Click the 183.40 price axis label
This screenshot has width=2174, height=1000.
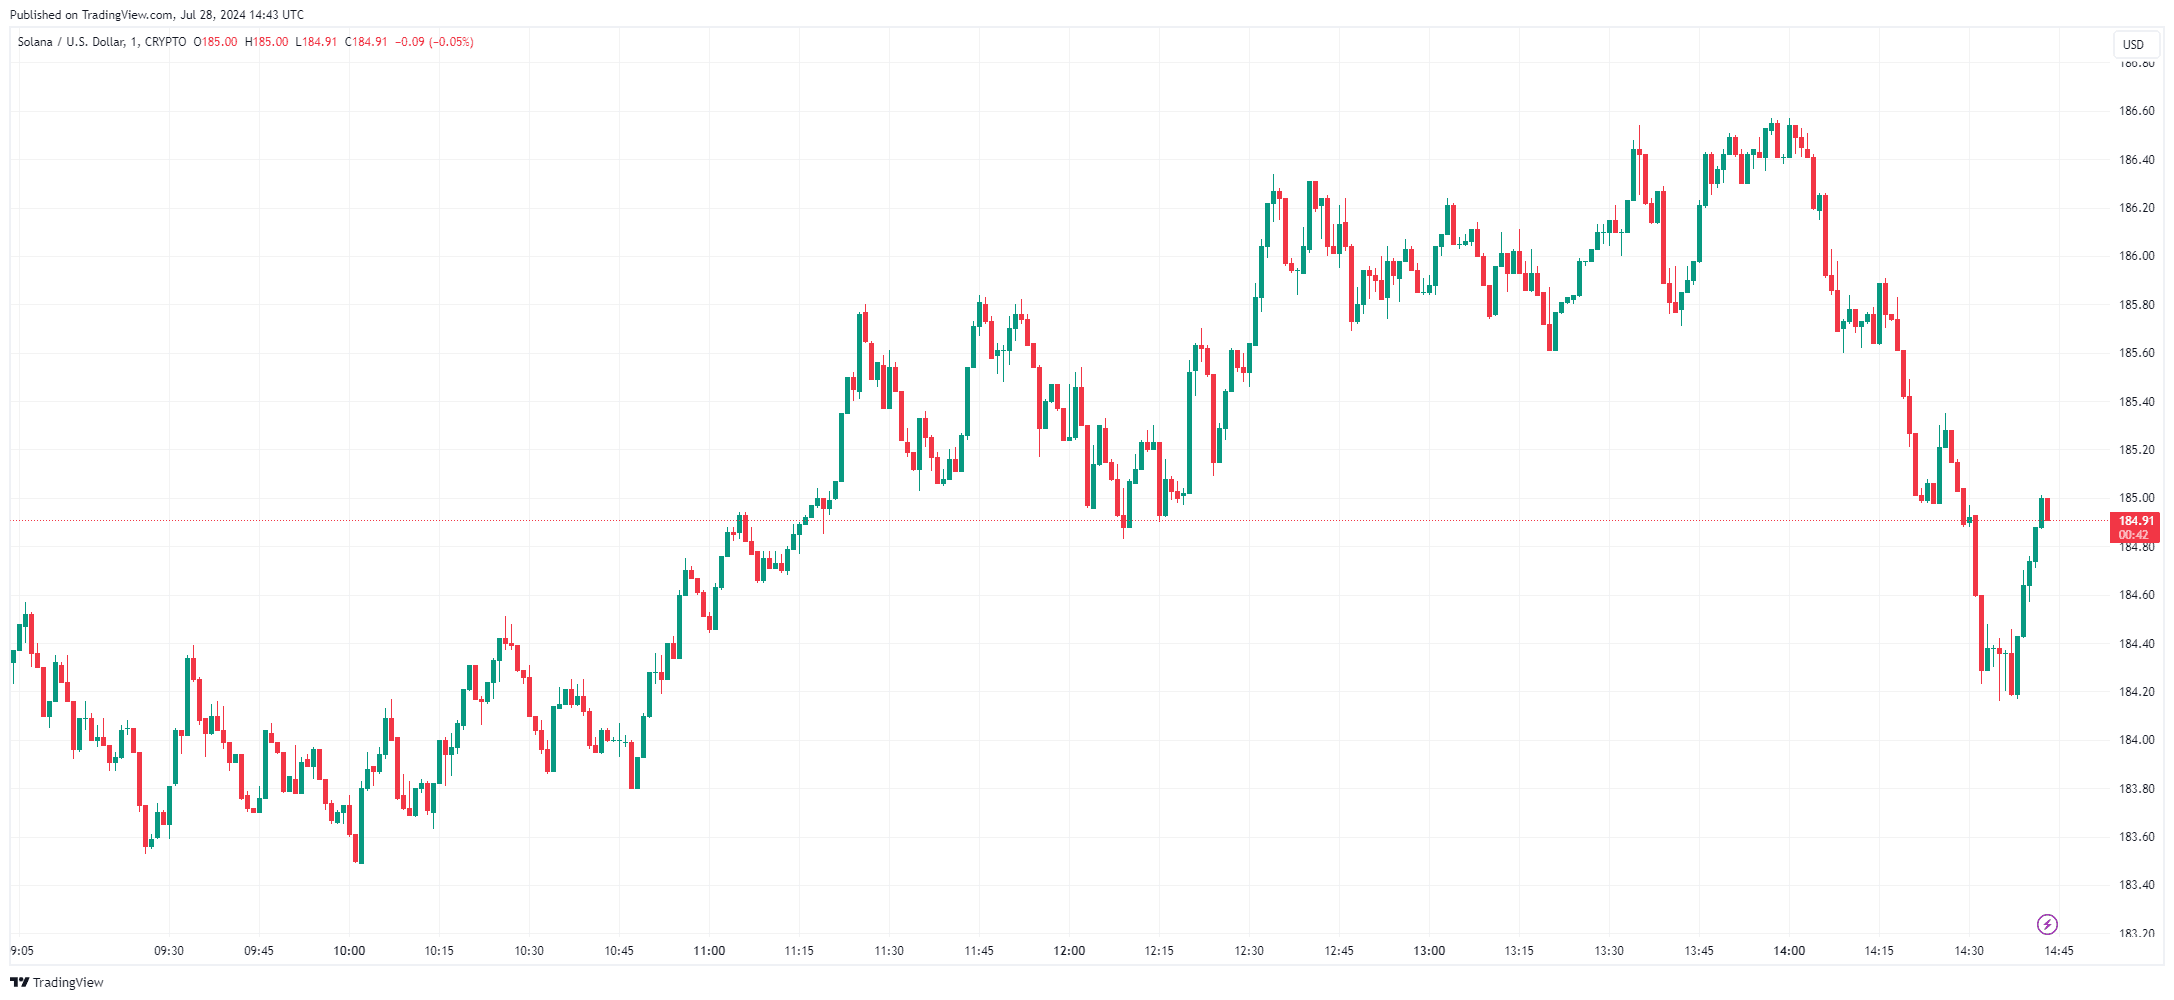pos(2136,885)
